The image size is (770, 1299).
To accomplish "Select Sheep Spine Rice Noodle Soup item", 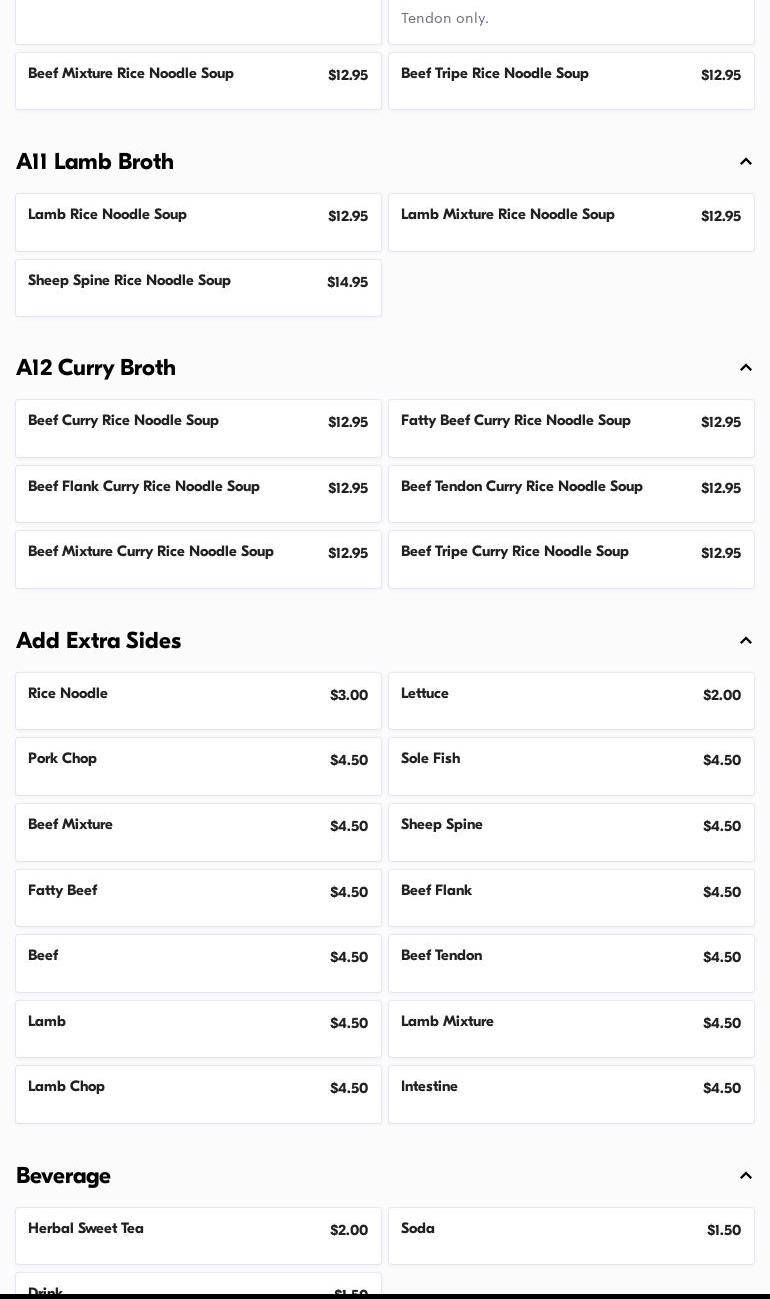I will click(198, 288).
